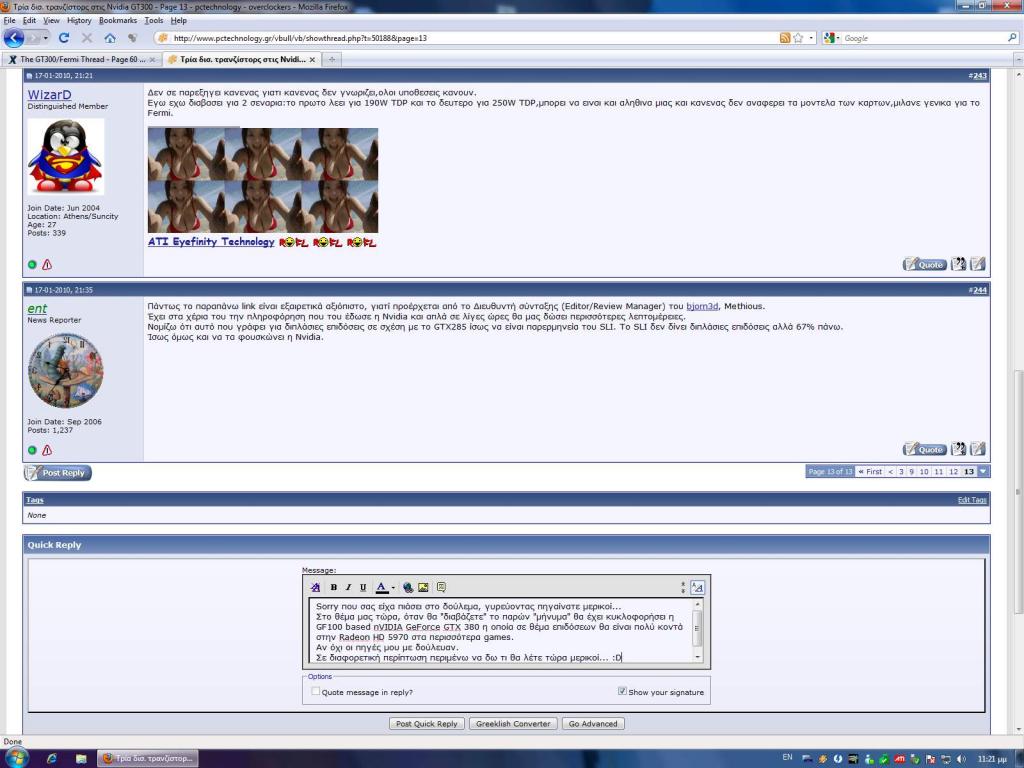Toggle underline formatting in Quick Reply
The height and width of the screenshot is (768, 1024).
click(x=363, y=587)
